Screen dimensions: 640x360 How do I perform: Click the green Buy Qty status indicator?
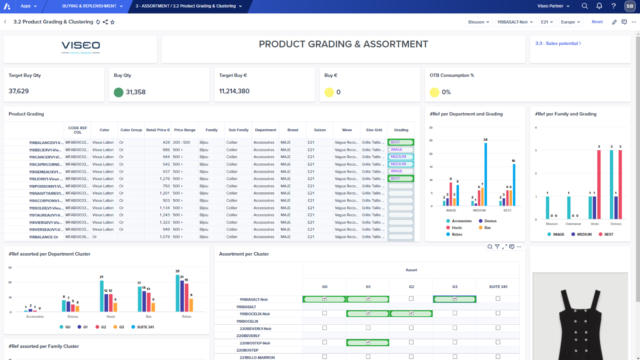point(118,92)
